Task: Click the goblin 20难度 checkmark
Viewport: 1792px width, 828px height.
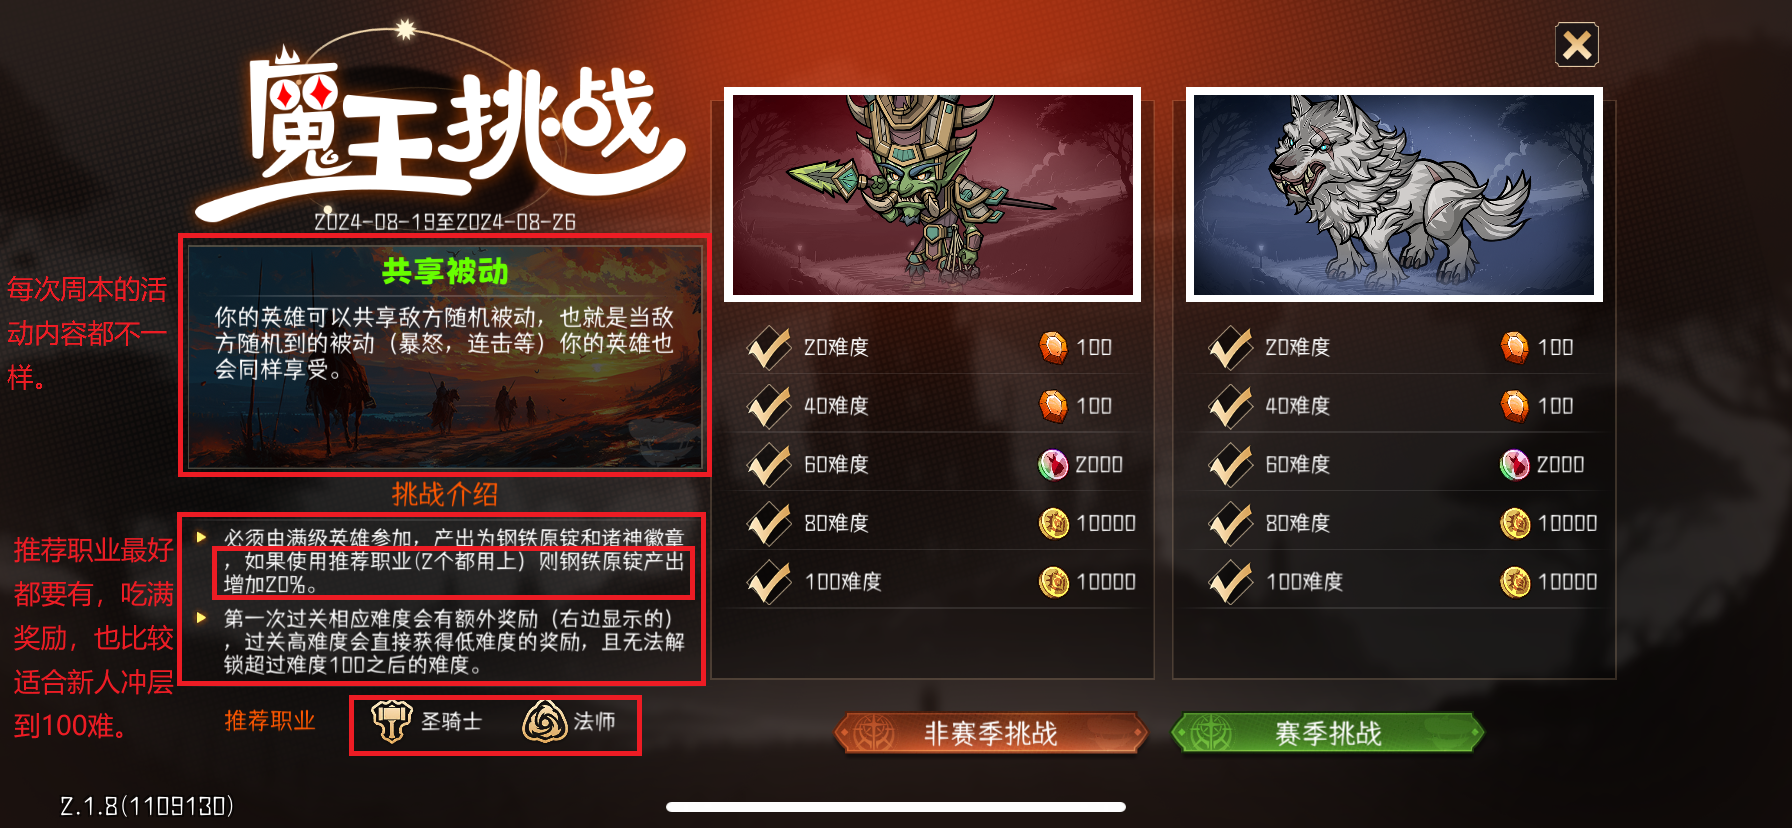Action: [769, 348]
